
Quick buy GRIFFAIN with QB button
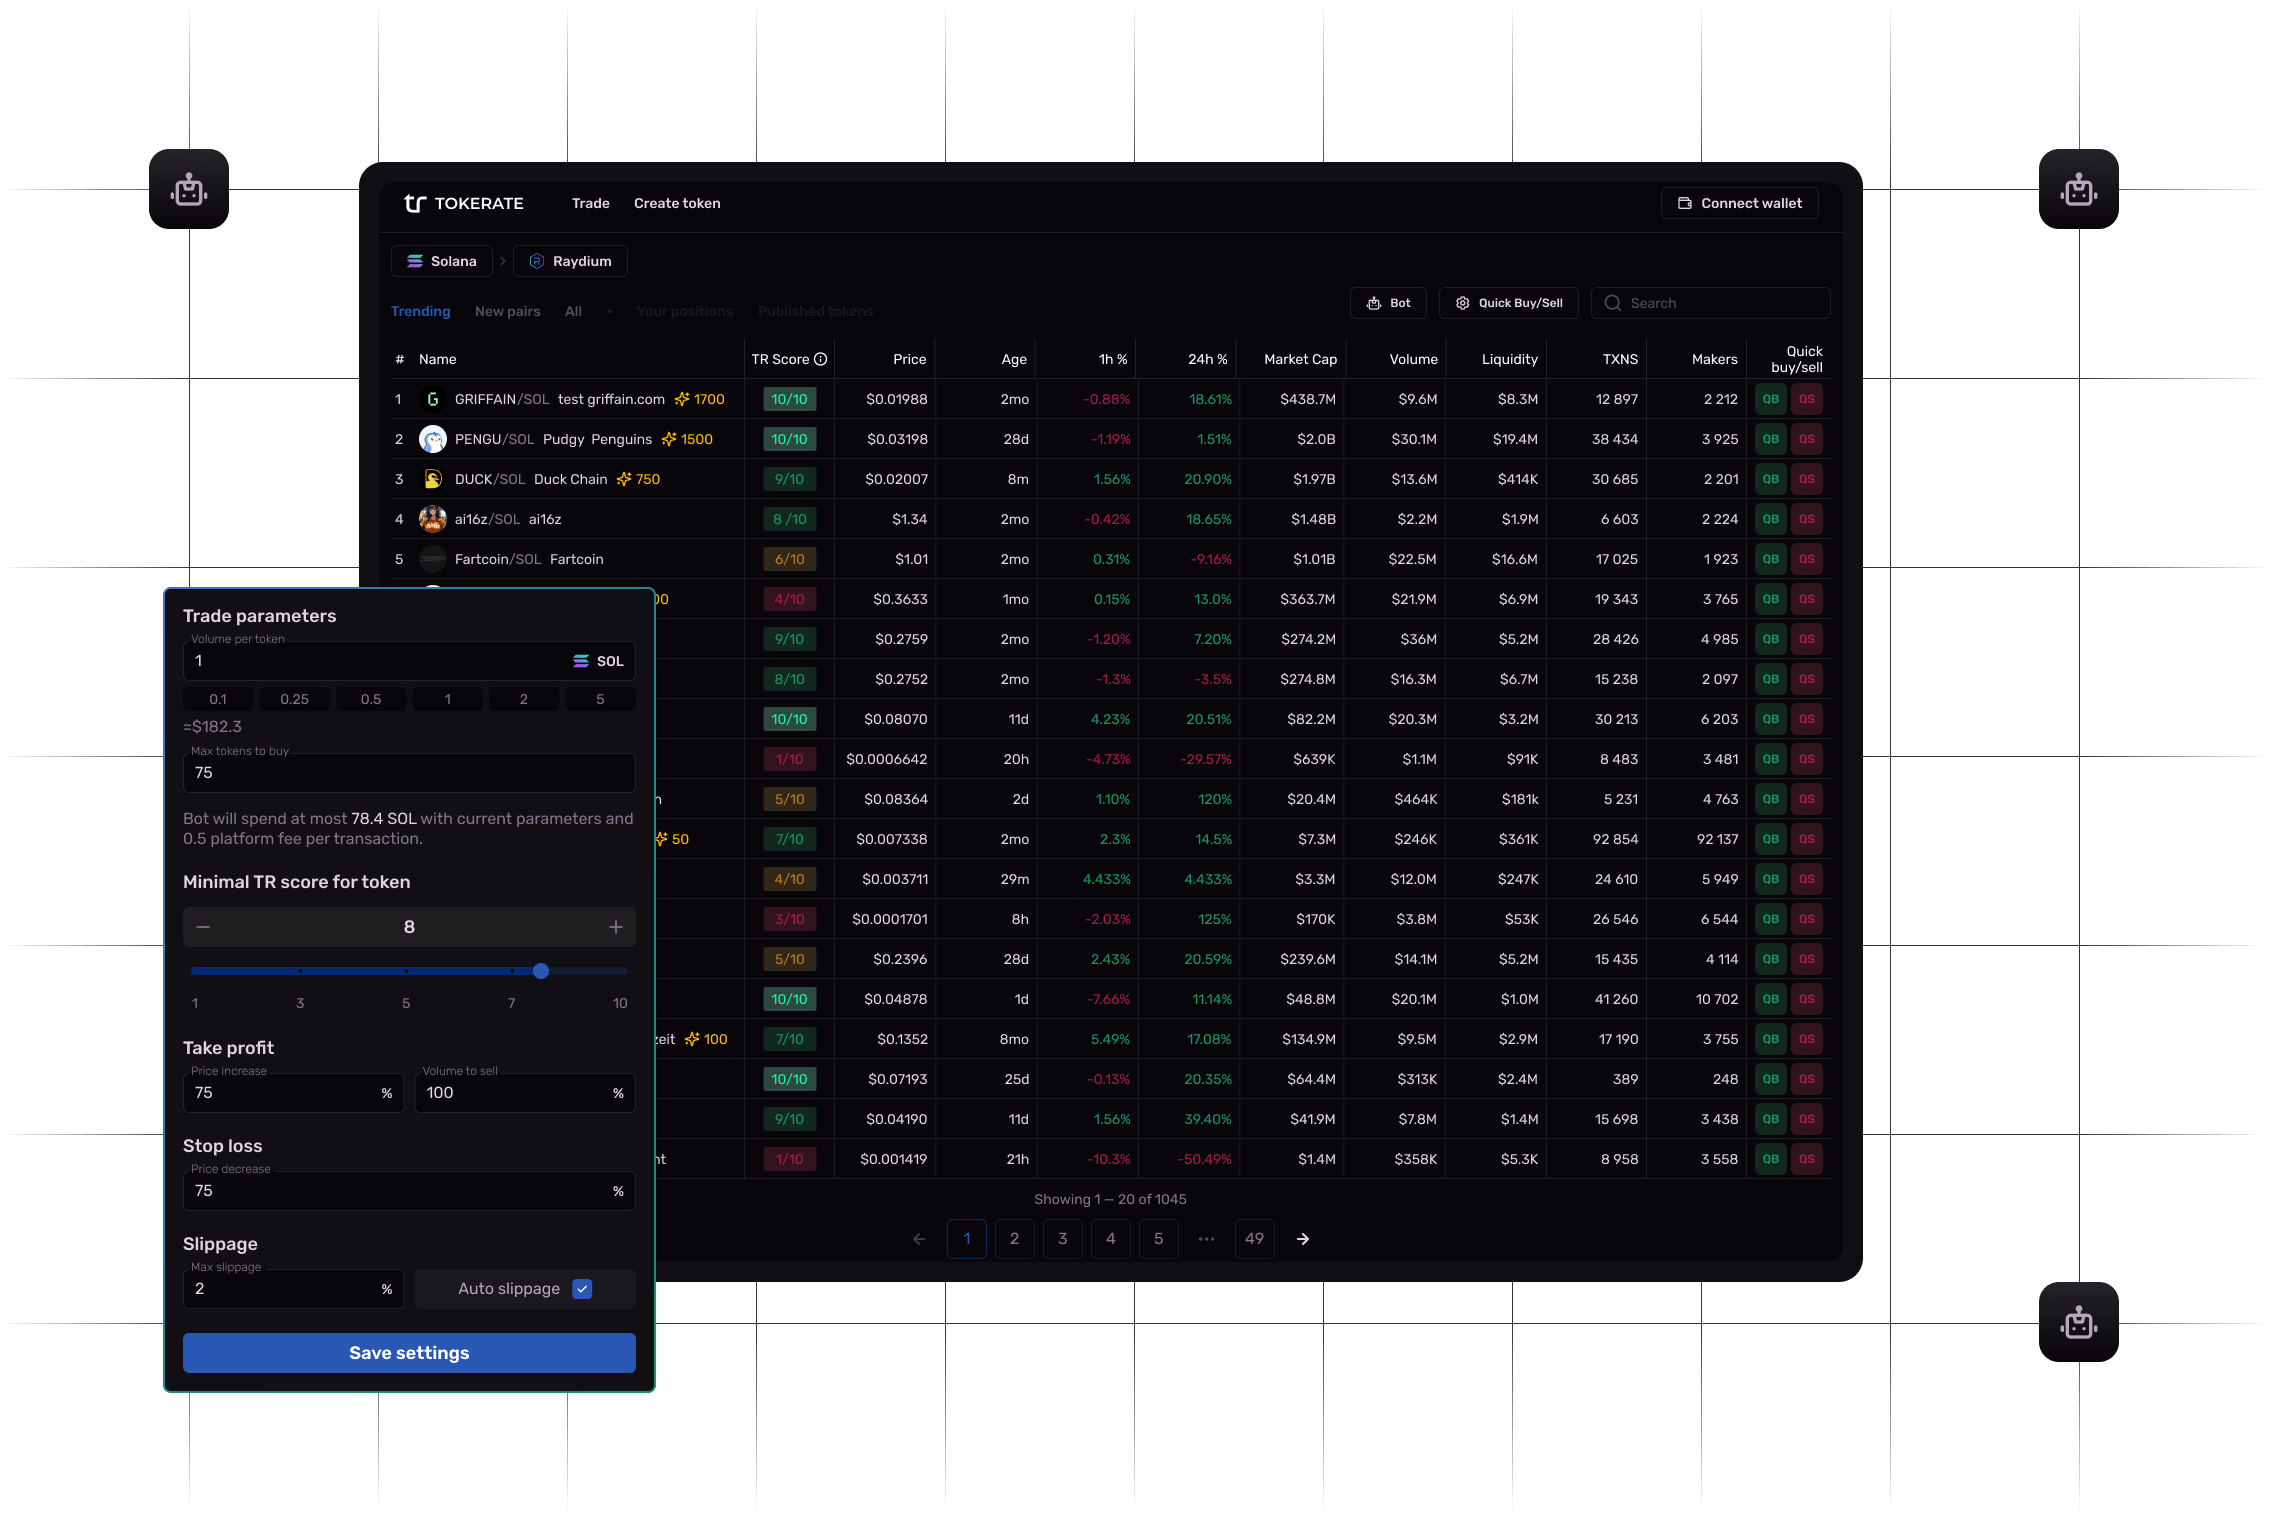[x=1771, y=399]
